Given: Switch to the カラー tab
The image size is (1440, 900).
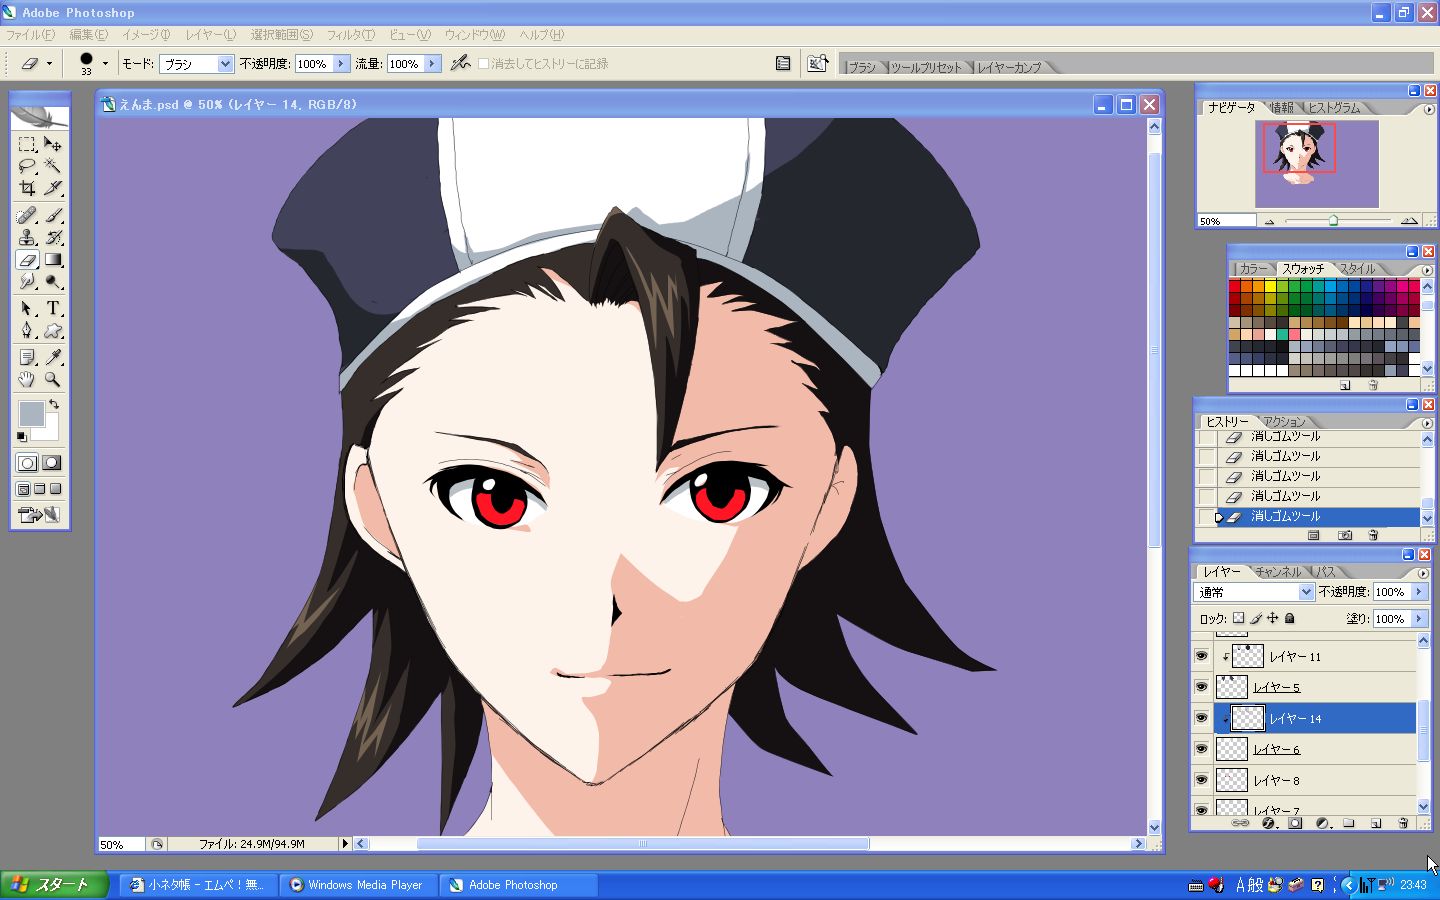Looking at the screenshot, I should (x=1253, y=269).
